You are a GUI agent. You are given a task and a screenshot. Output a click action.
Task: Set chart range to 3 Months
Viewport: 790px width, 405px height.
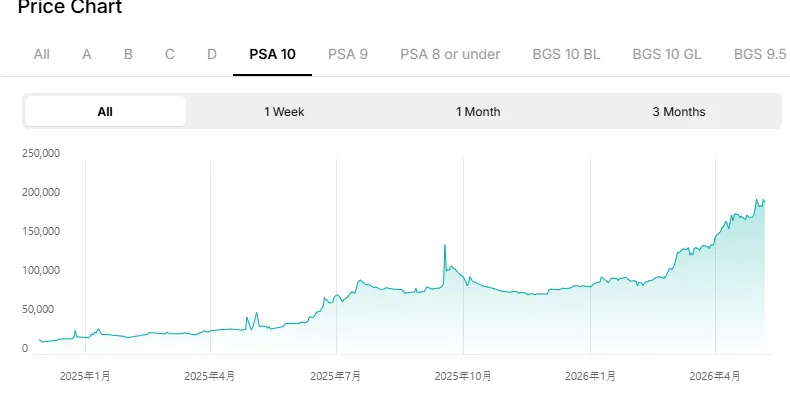pos(679,111)
